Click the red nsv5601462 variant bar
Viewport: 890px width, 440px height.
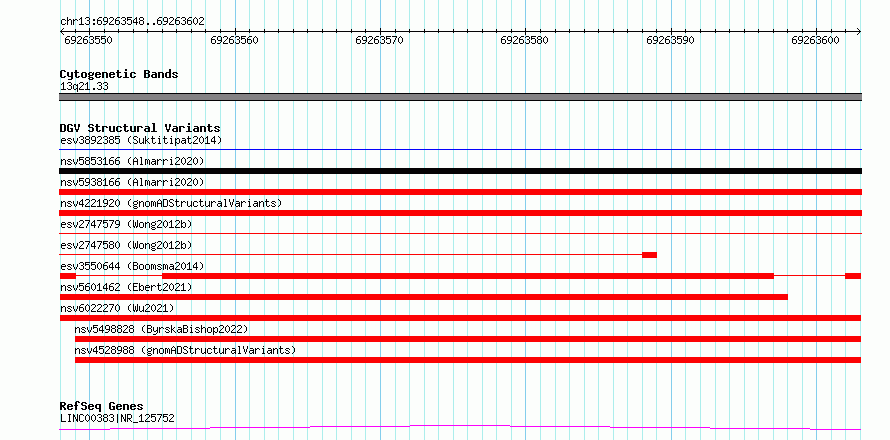(423, 297)
